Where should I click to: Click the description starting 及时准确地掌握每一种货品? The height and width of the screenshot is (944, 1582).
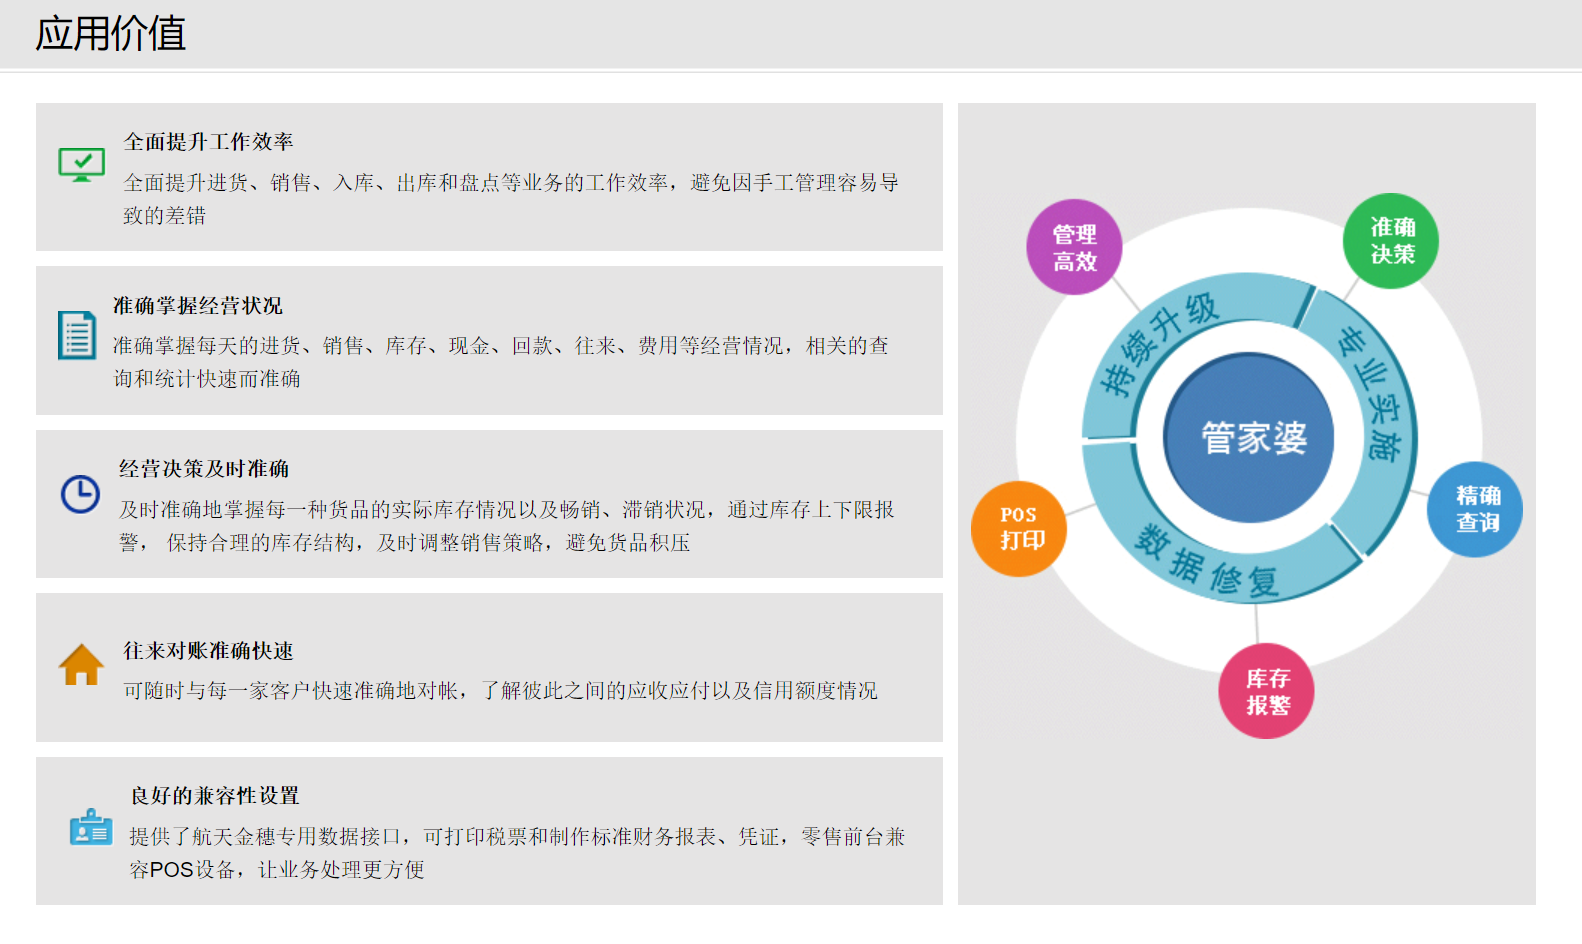507,526
